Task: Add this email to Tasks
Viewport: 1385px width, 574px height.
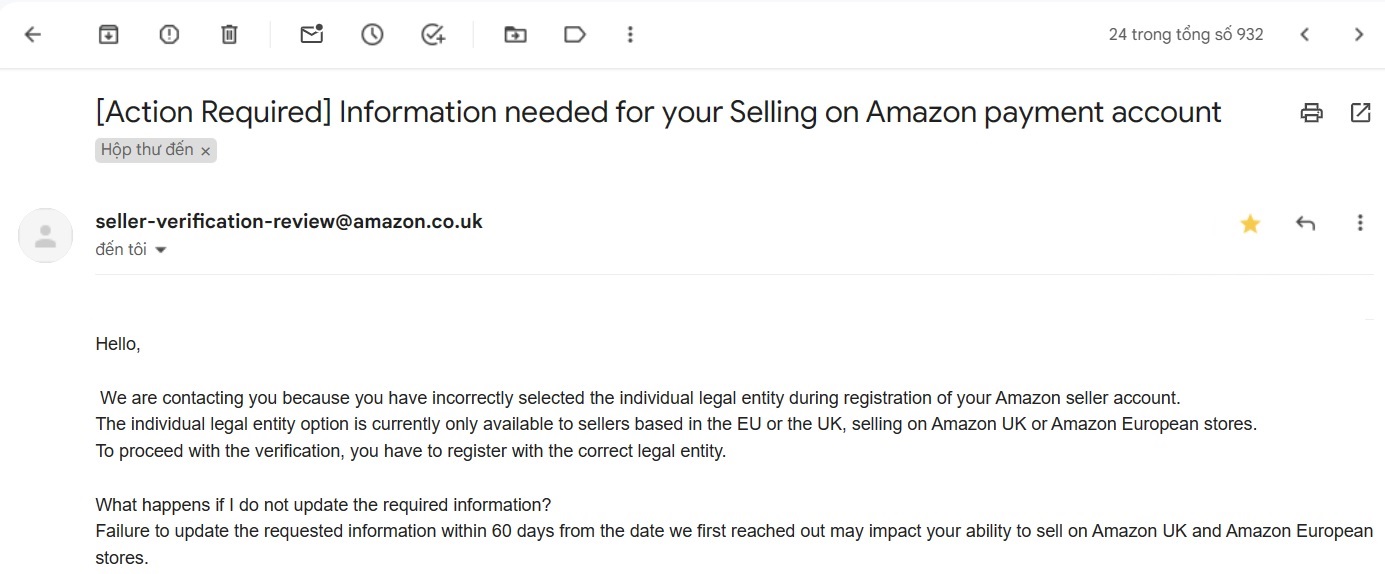Action: click(x=433, y=35)
